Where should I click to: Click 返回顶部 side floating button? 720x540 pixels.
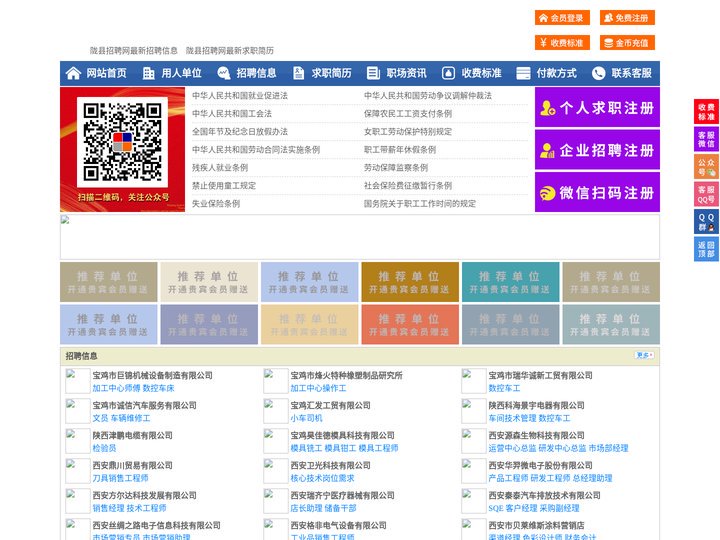(706, 249)
